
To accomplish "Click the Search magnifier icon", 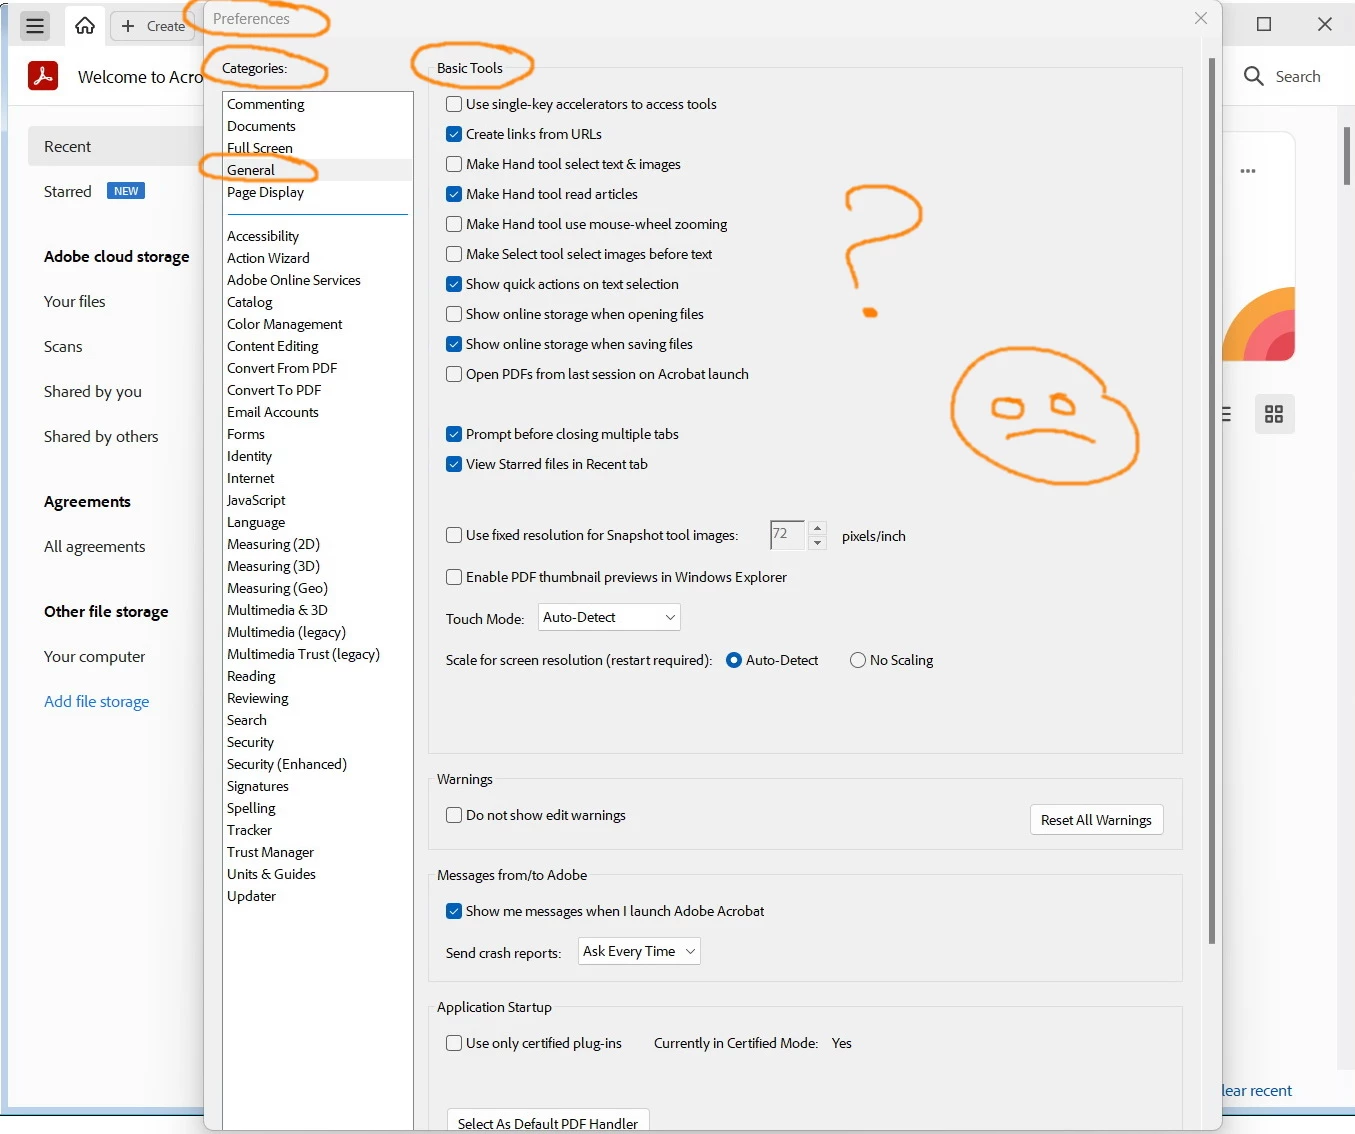I will (1254, 76).
